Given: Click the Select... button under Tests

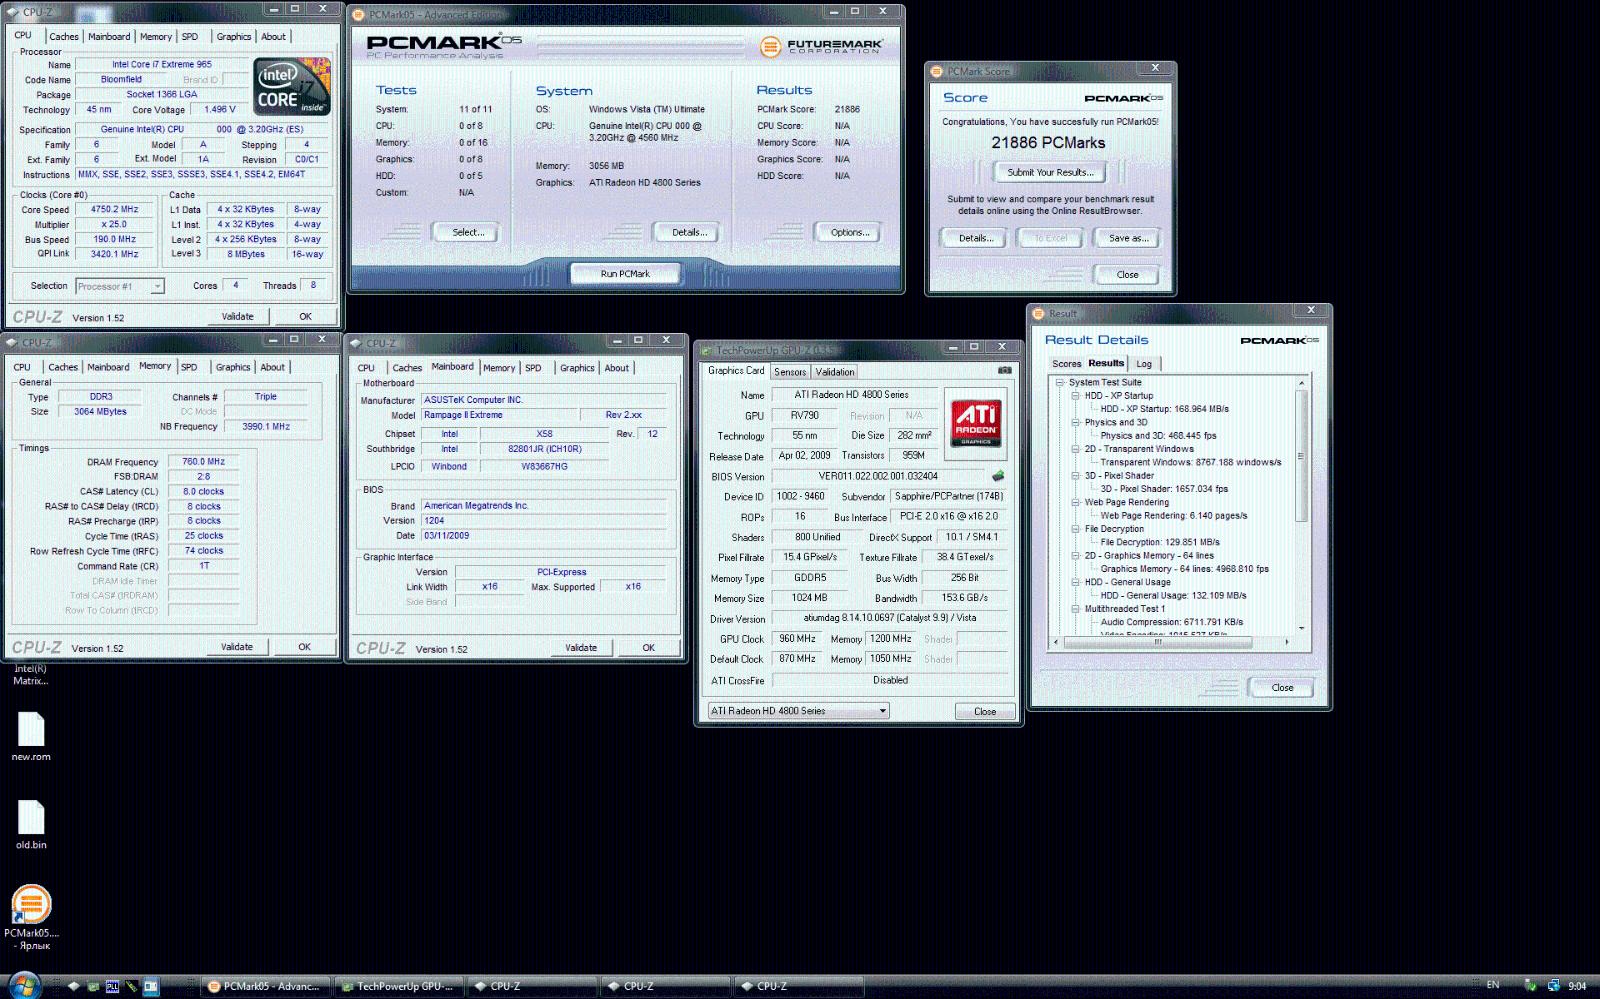Looking at the screenshot, I should pos(468,232).
